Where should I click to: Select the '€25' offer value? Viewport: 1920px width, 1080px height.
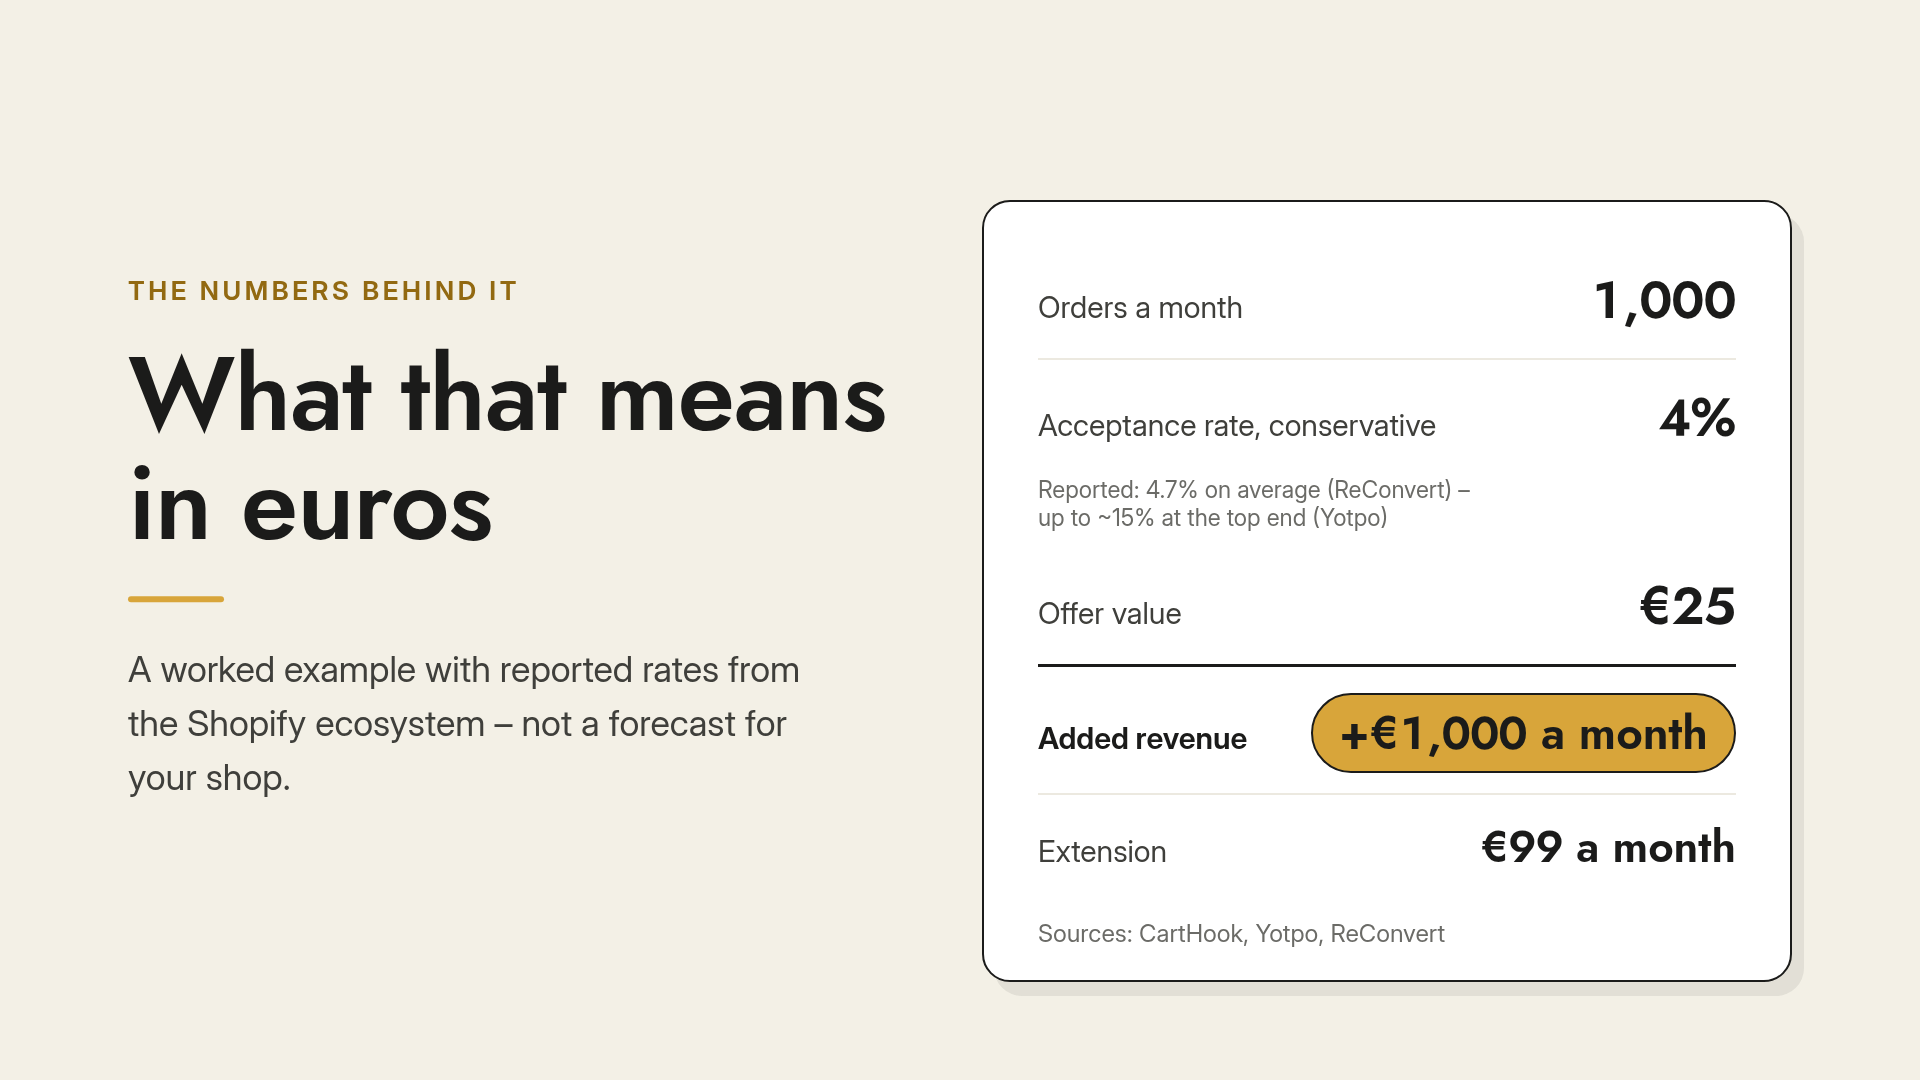pyautogui.click(x=1688, y=606)
